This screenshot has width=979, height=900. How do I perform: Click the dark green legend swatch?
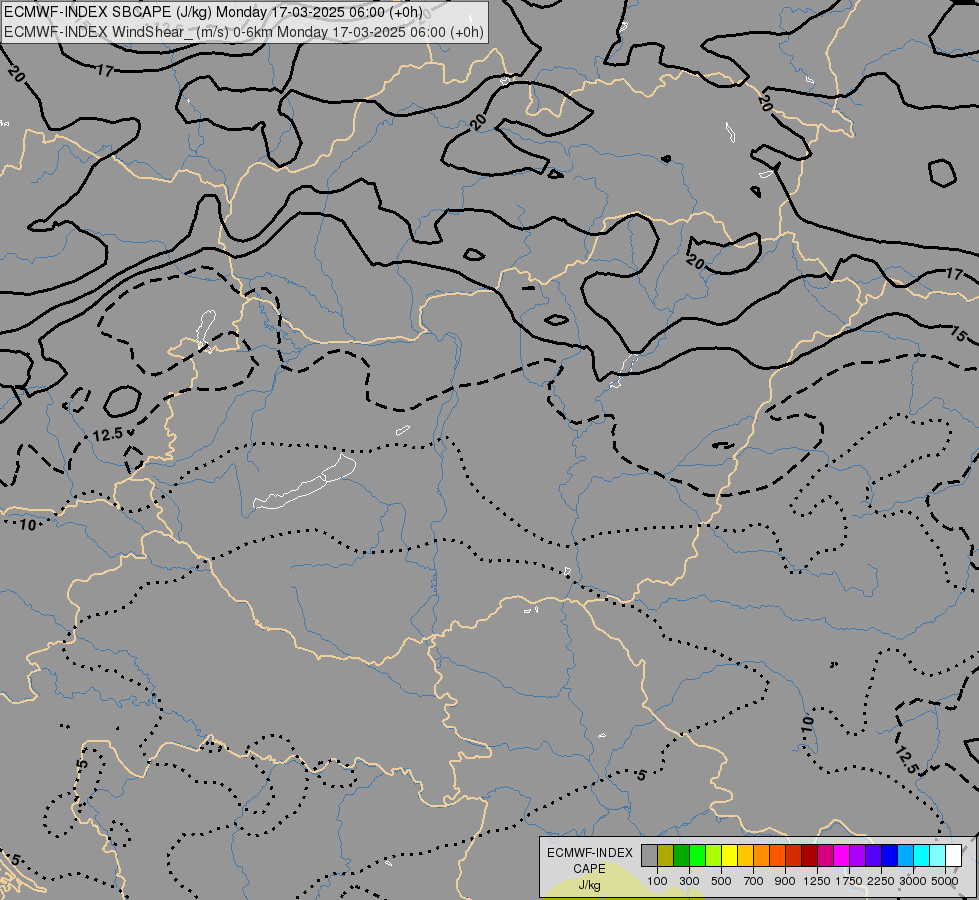pyautogui.click(x=681, y=856)
